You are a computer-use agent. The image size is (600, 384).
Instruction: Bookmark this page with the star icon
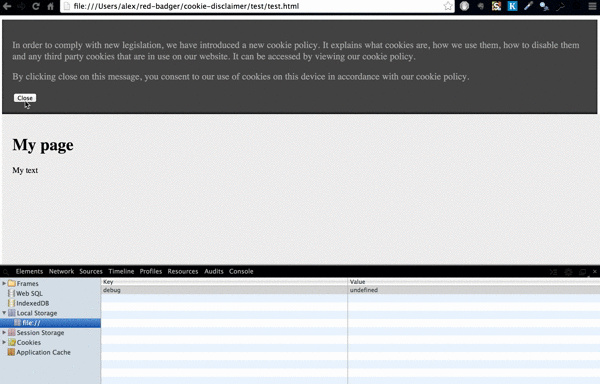click(448, 6)
